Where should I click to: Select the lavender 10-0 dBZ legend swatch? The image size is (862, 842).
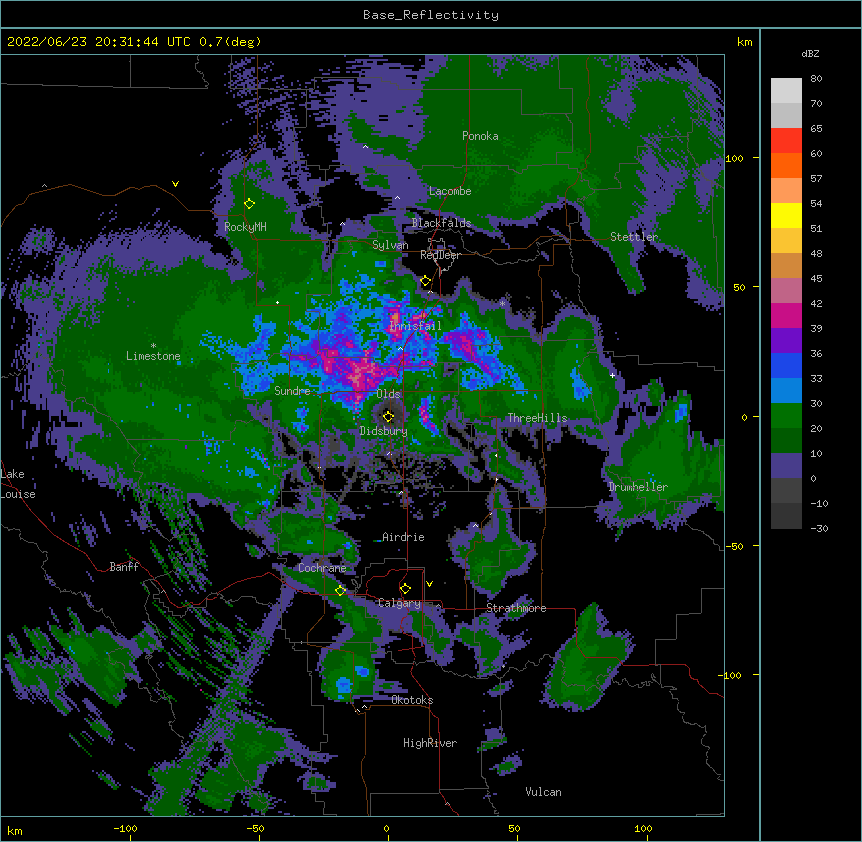pyautogui.click(x=786, y=466)
